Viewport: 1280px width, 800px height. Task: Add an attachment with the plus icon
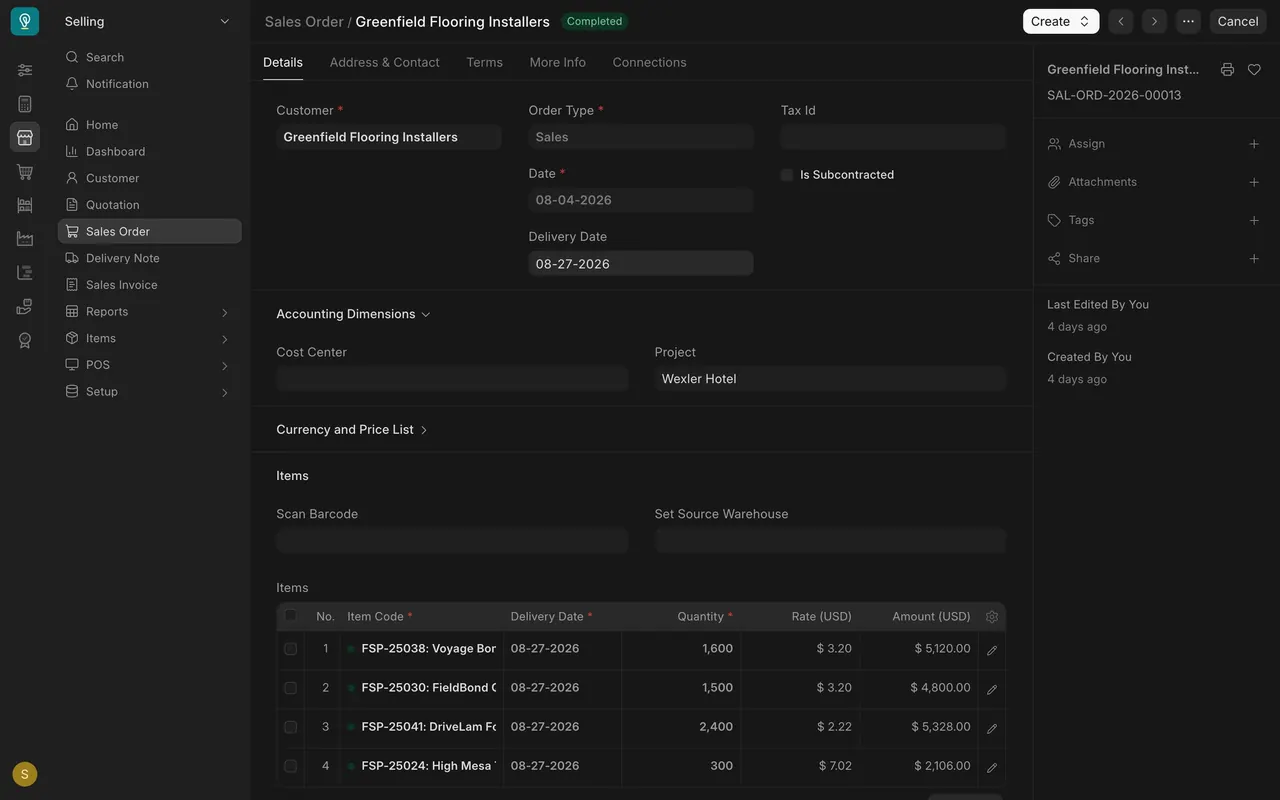1254,182
